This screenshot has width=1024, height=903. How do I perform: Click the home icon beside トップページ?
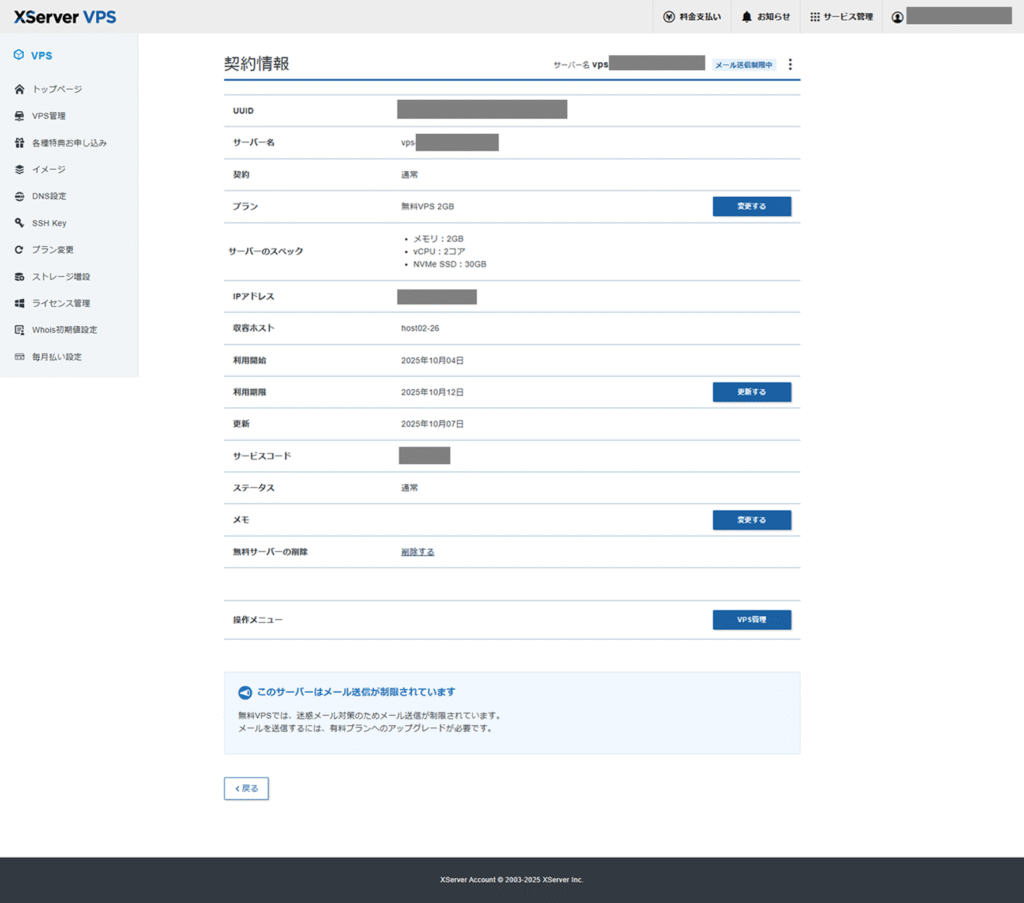(x=19, y=89)
